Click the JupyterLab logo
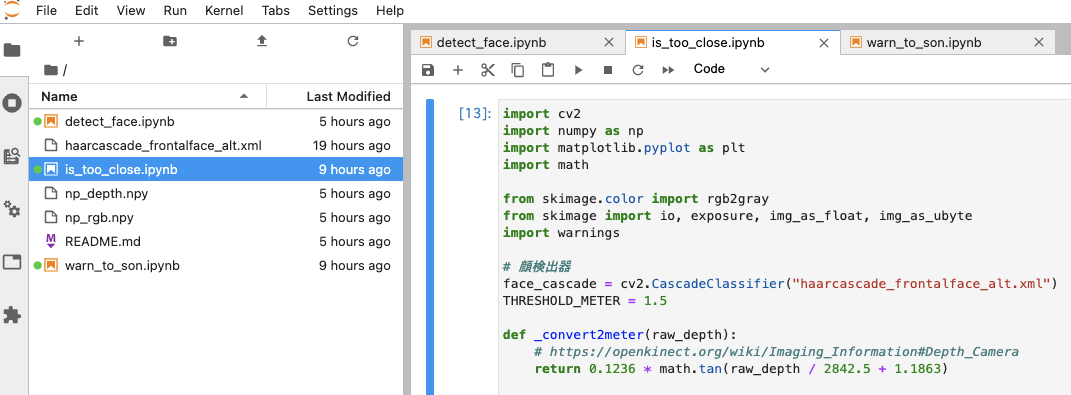Viewport: 1071px width, 395px height. tap(12, 10)
